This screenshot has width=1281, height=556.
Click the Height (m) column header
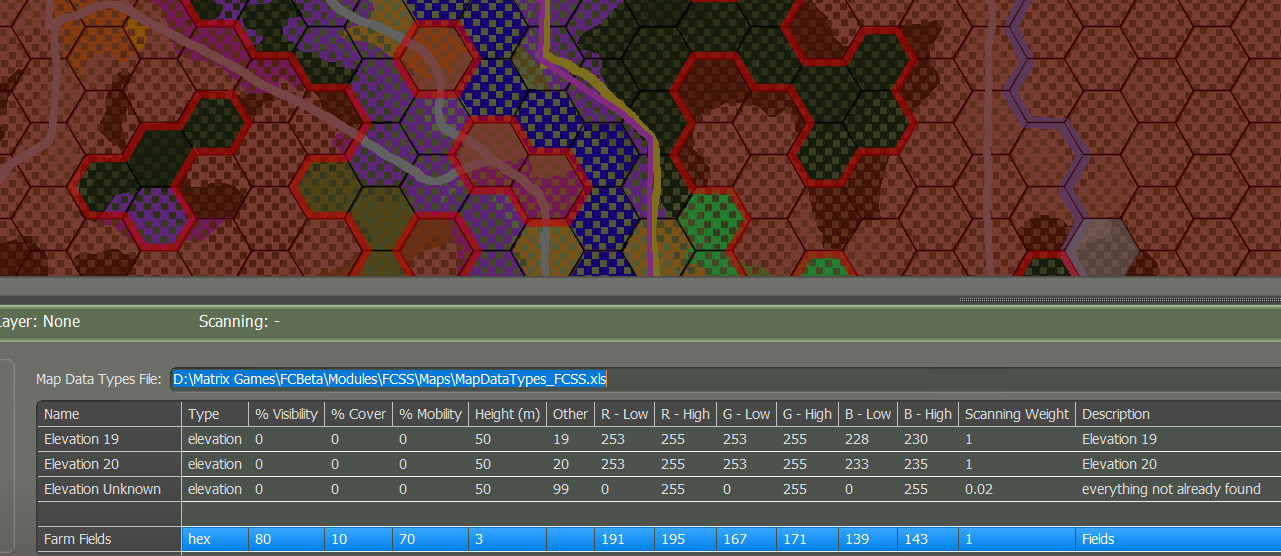pyautogui.click(x=507, y=414)
